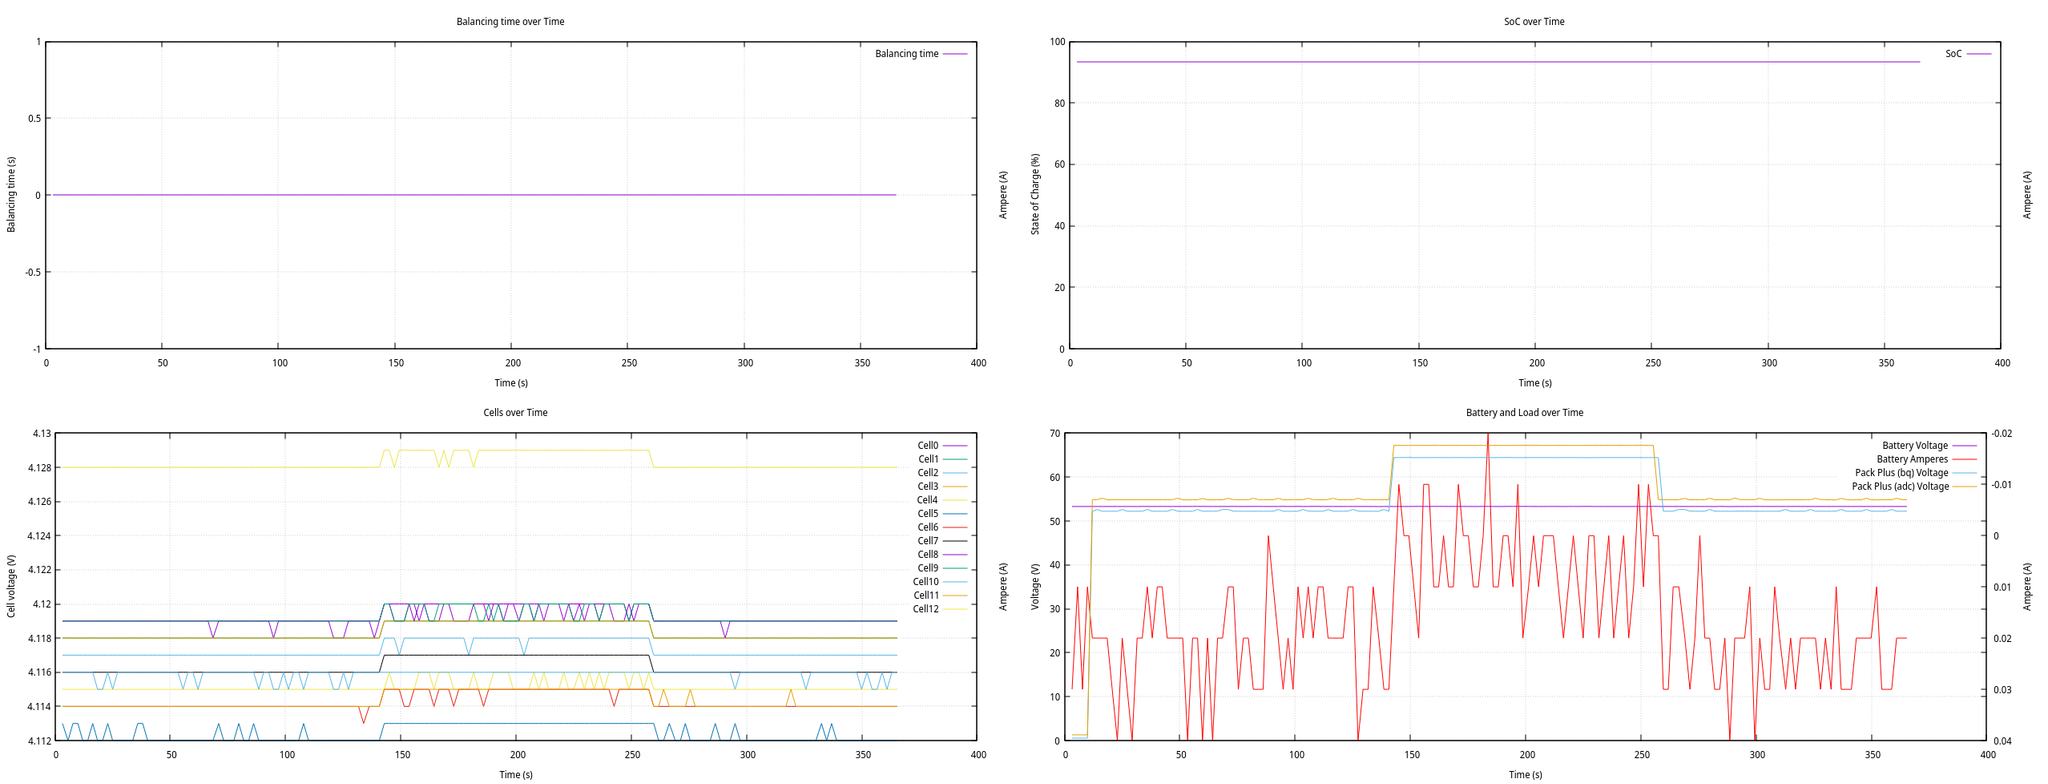Screen dimensions: 2048x784
Task: Click the "SoC over Time" plot title
Action: click(x=1534, y=22)
